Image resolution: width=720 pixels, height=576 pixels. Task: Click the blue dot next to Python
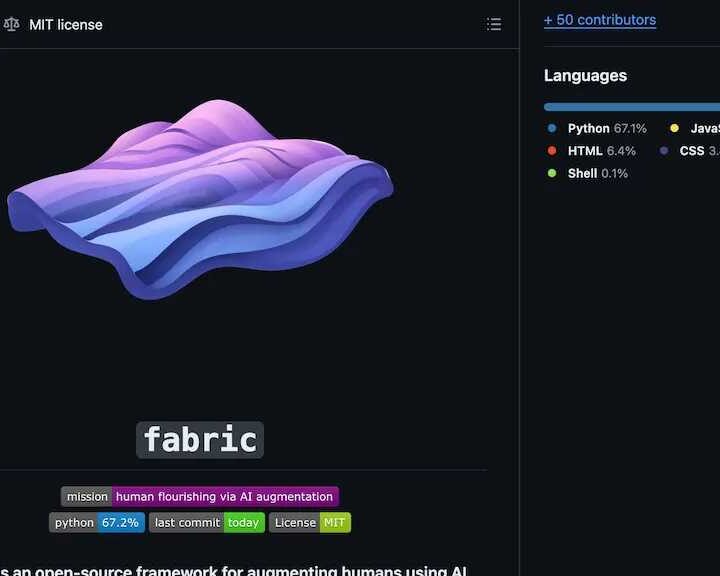(x=552, y=128)
